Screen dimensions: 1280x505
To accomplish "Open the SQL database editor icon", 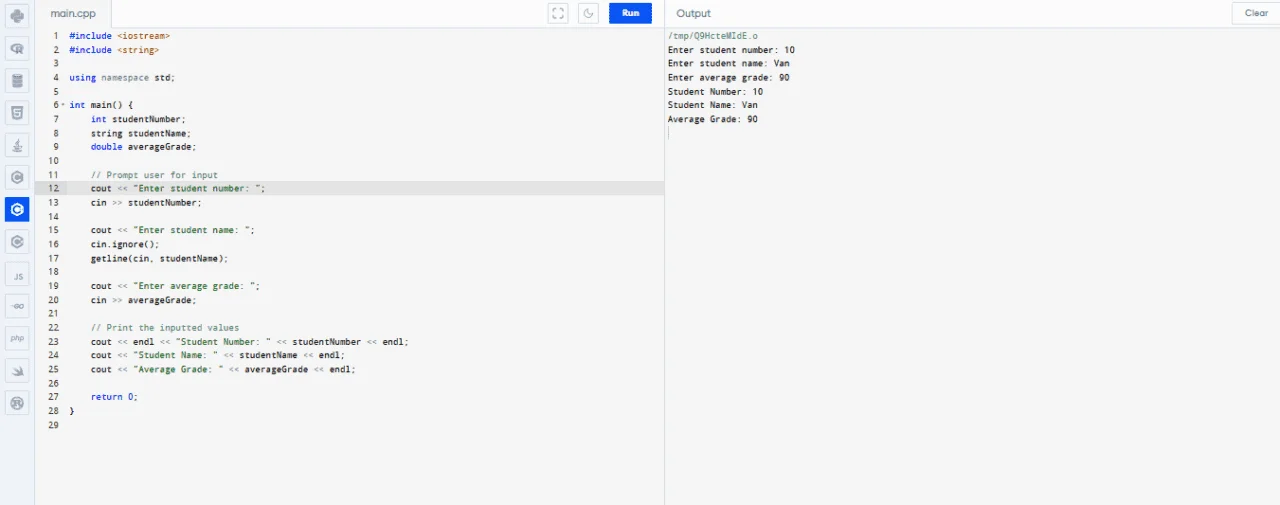I will (17, 80).
